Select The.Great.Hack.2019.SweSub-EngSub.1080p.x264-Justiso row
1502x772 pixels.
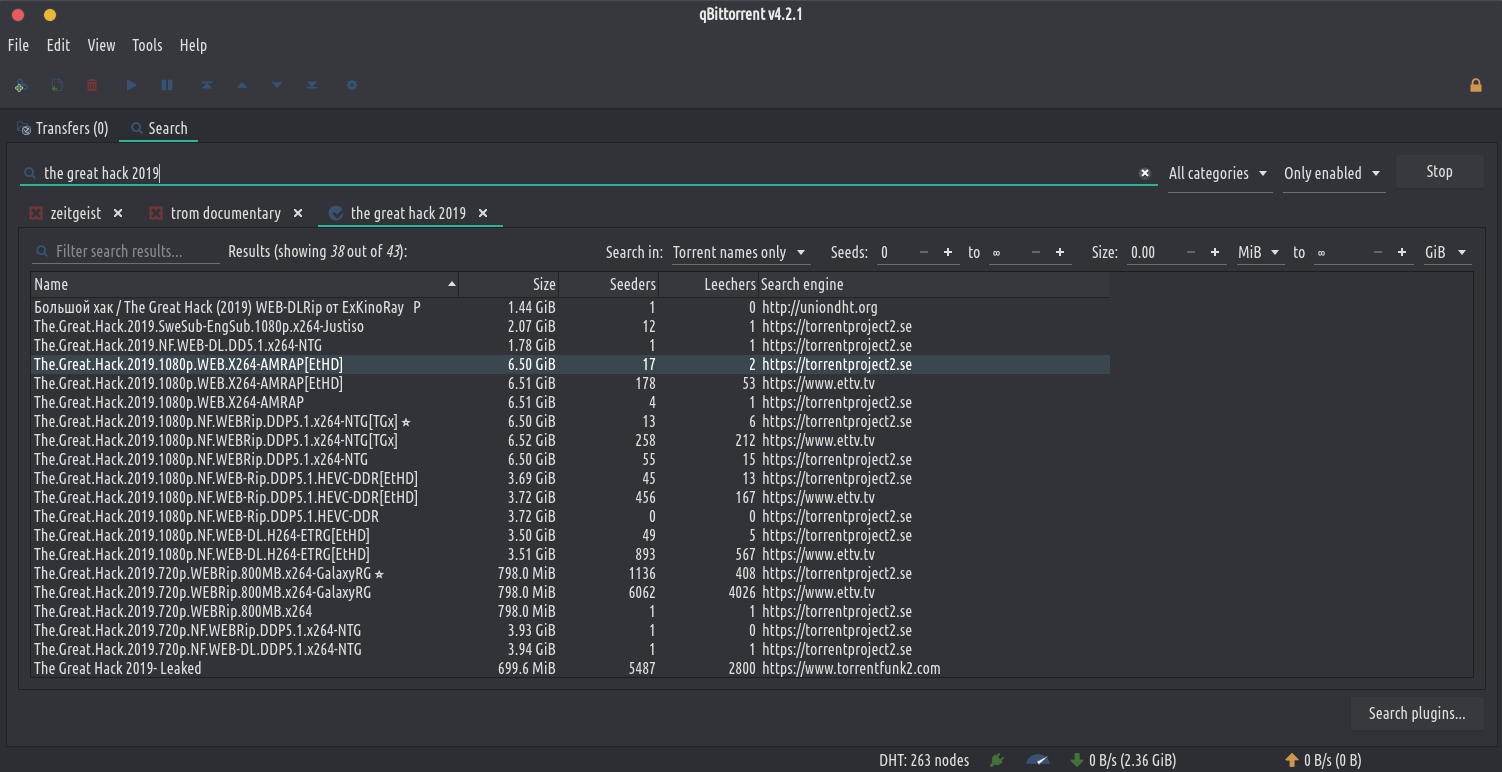570,327
